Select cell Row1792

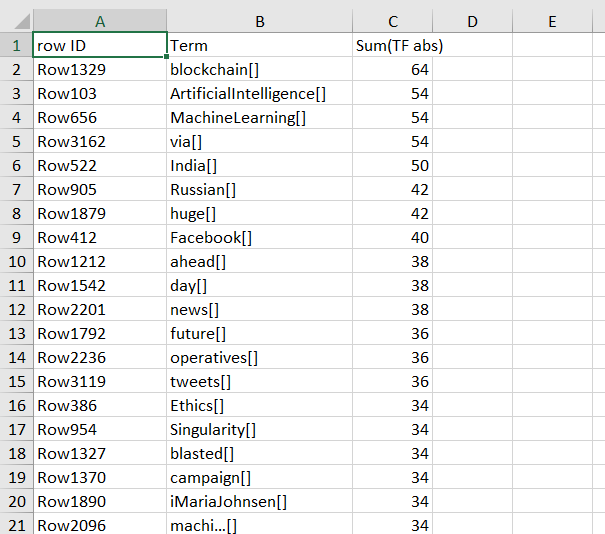pos(100,333)
